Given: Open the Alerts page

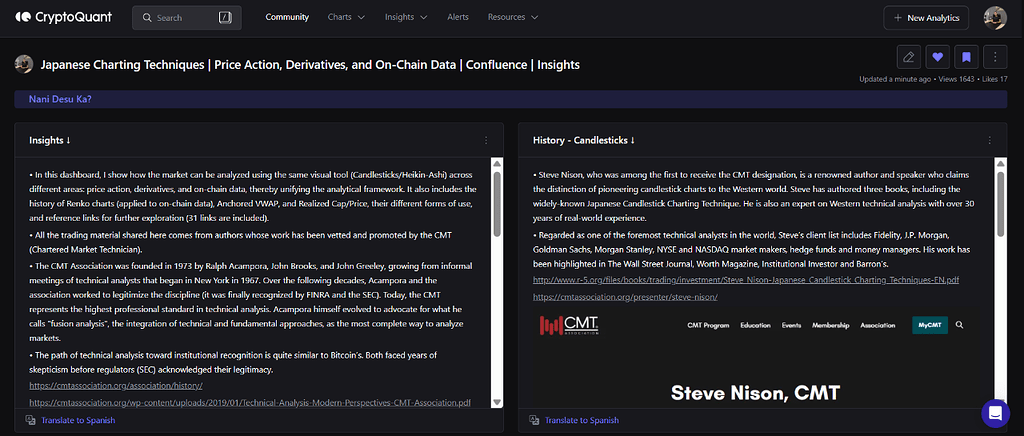Looking at the screenshot, I should (458, 18).
